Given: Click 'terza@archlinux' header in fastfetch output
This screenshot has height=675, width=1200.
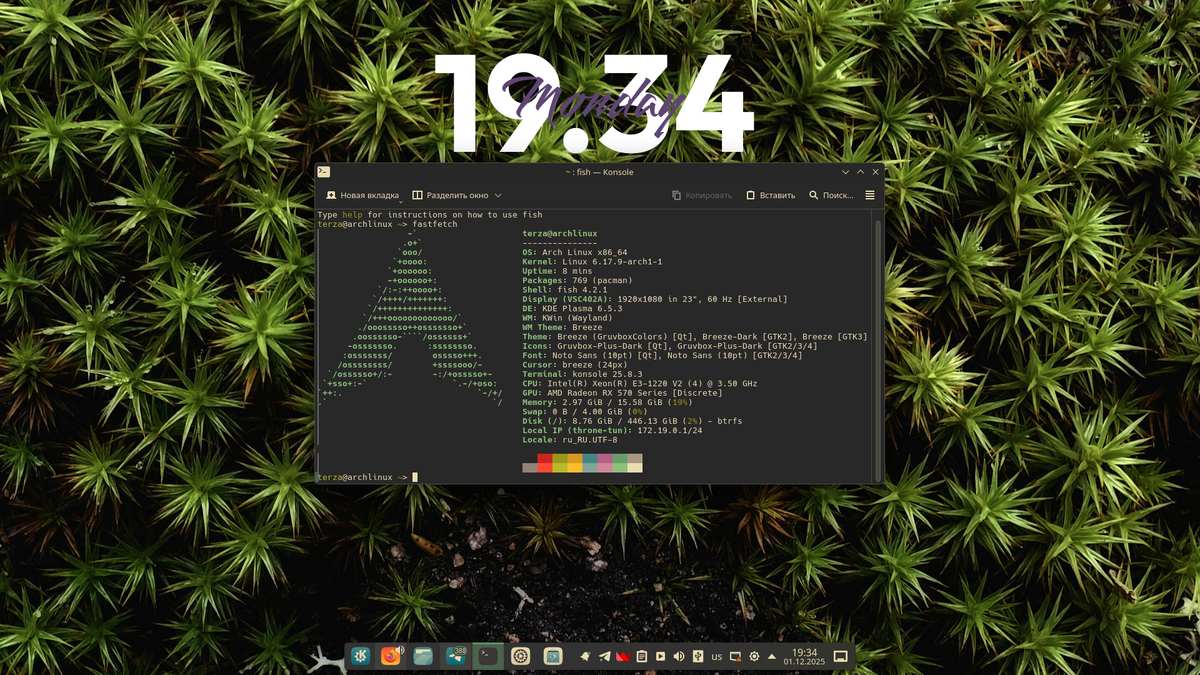Looking at the screenshot, I should point(560,233).
